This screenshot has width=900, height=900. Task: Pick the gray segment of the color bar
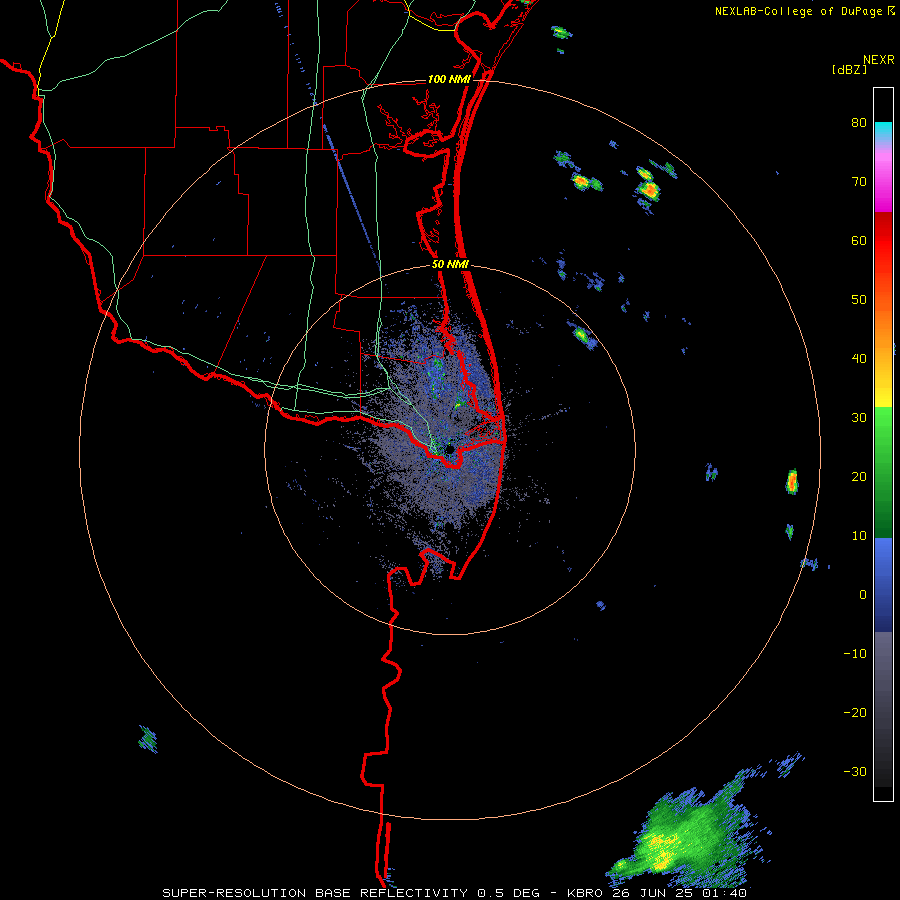883,709
